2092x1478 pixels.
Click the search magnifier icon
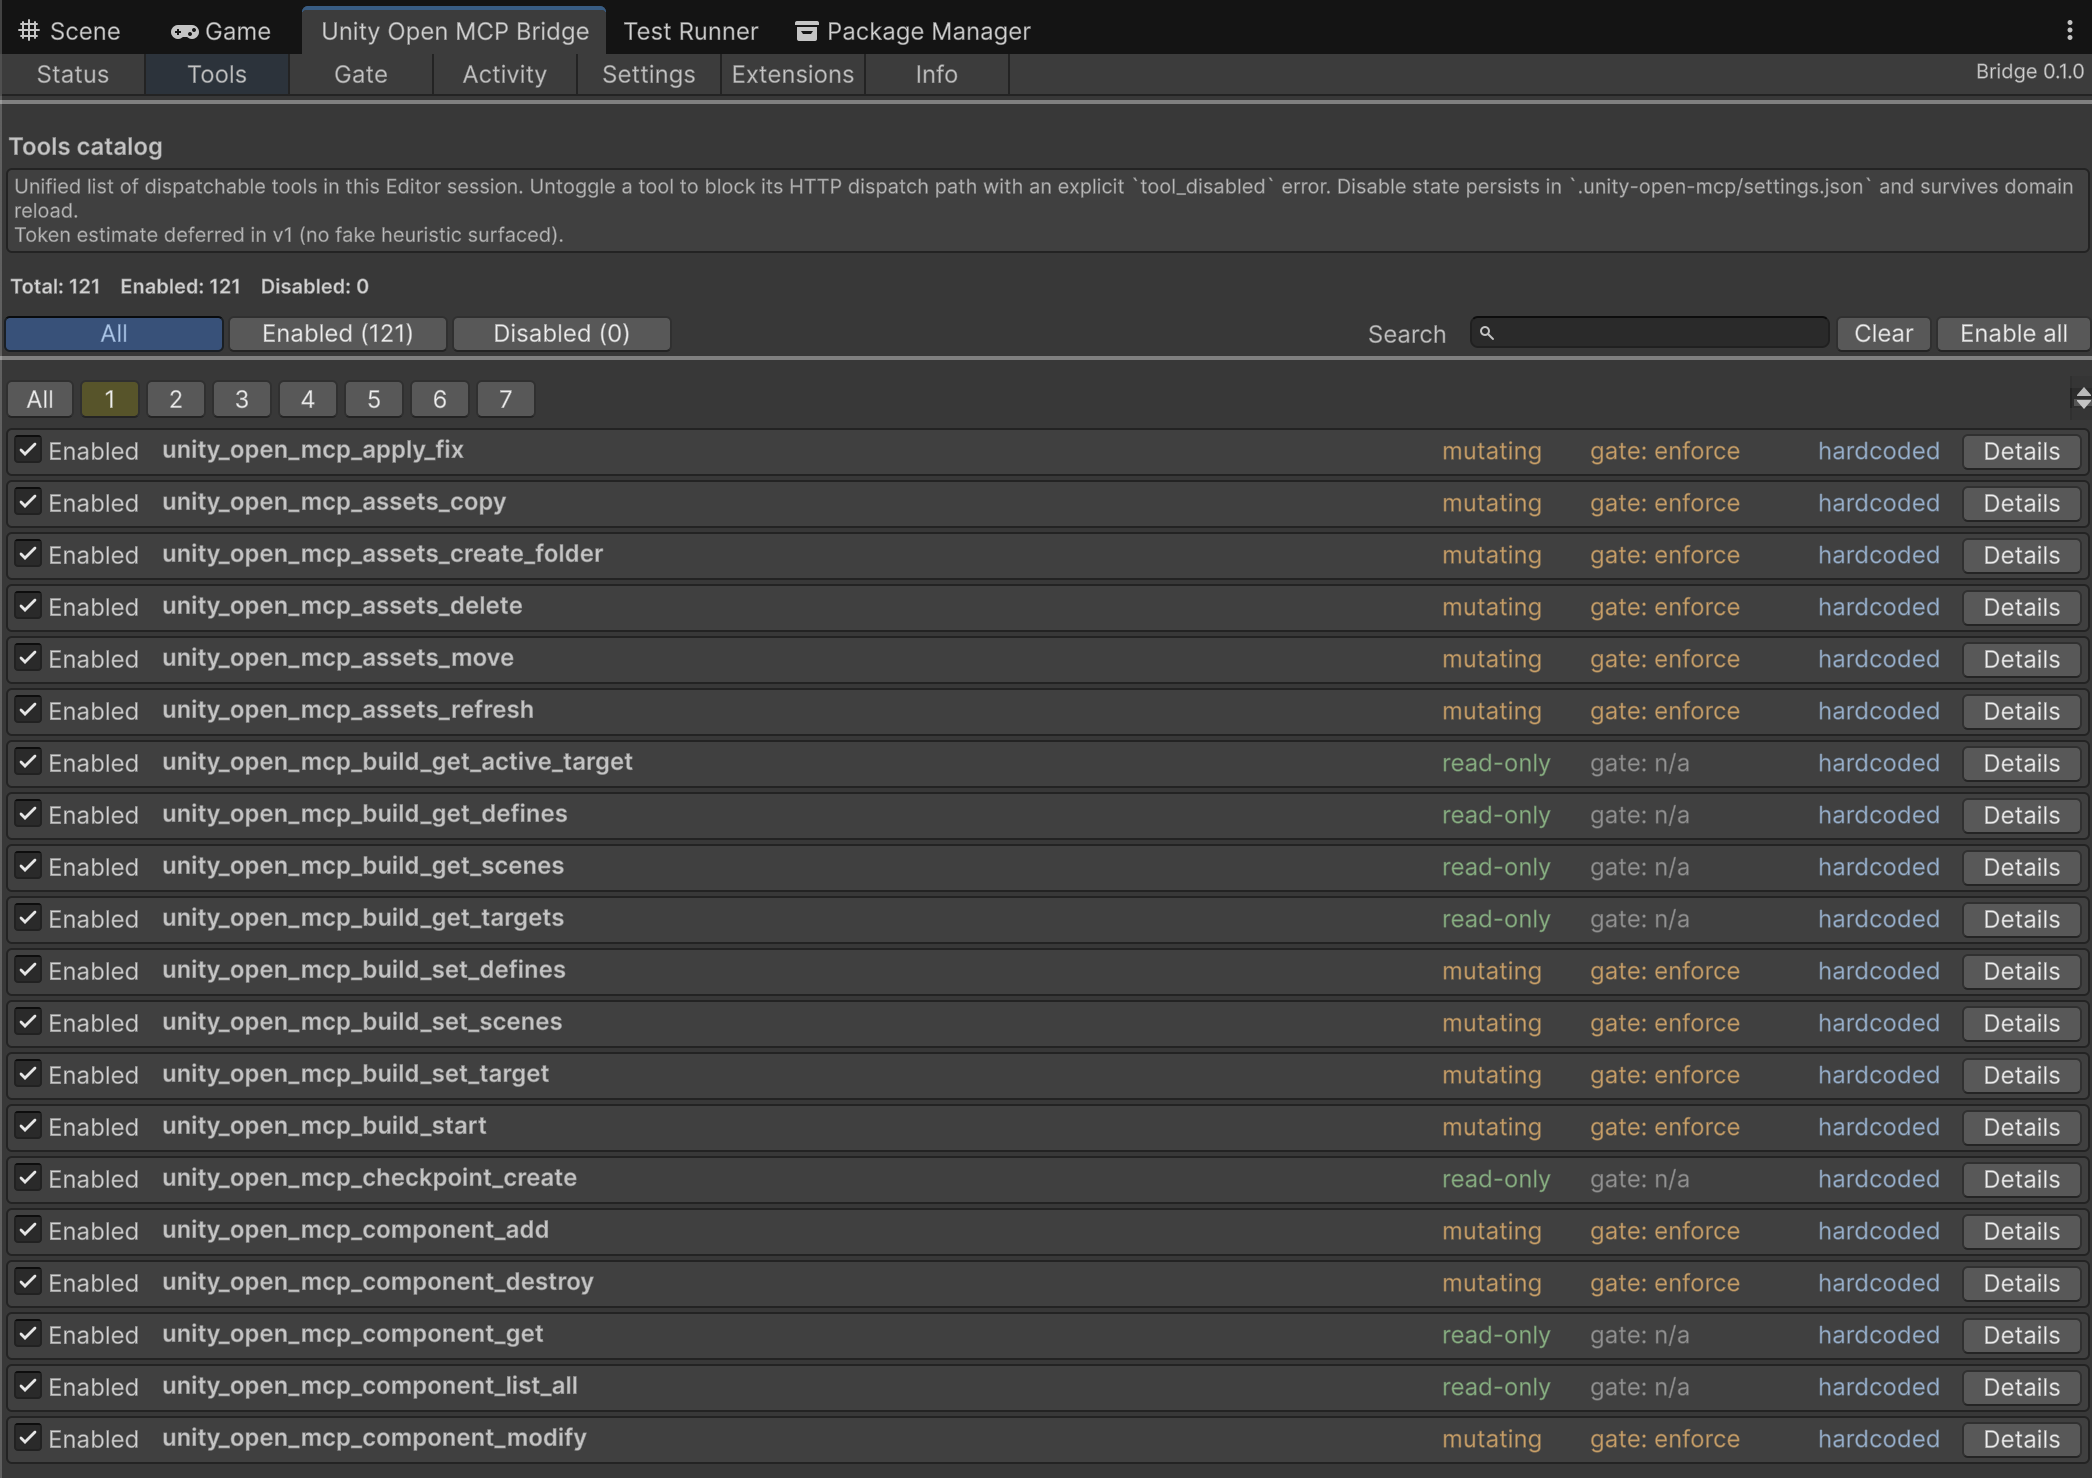1487,333
